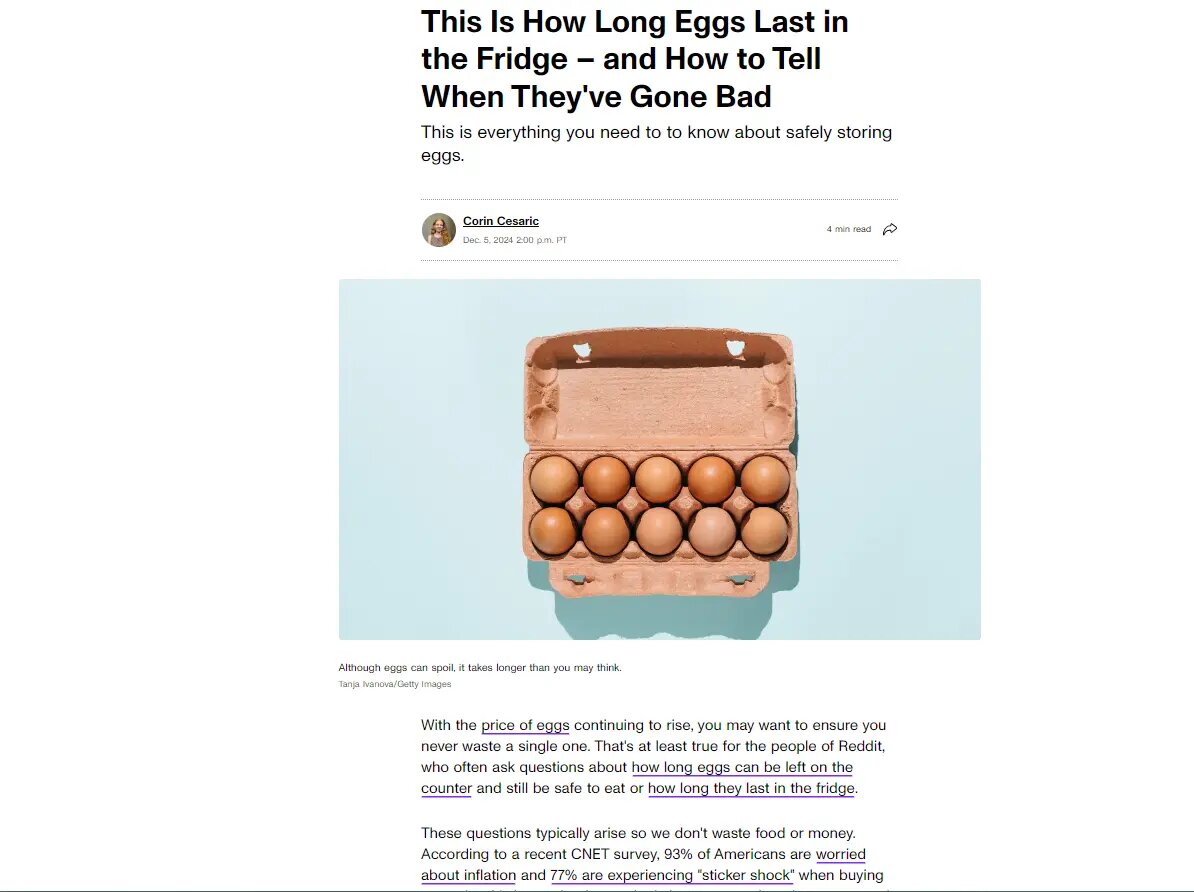Click the egg carton hero image

[659, 459]
